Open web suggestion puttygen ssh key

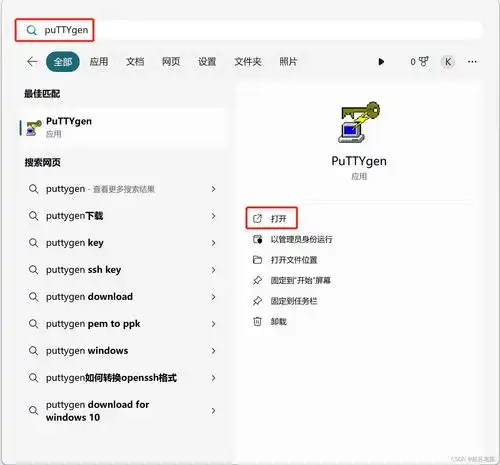[123, 270]
